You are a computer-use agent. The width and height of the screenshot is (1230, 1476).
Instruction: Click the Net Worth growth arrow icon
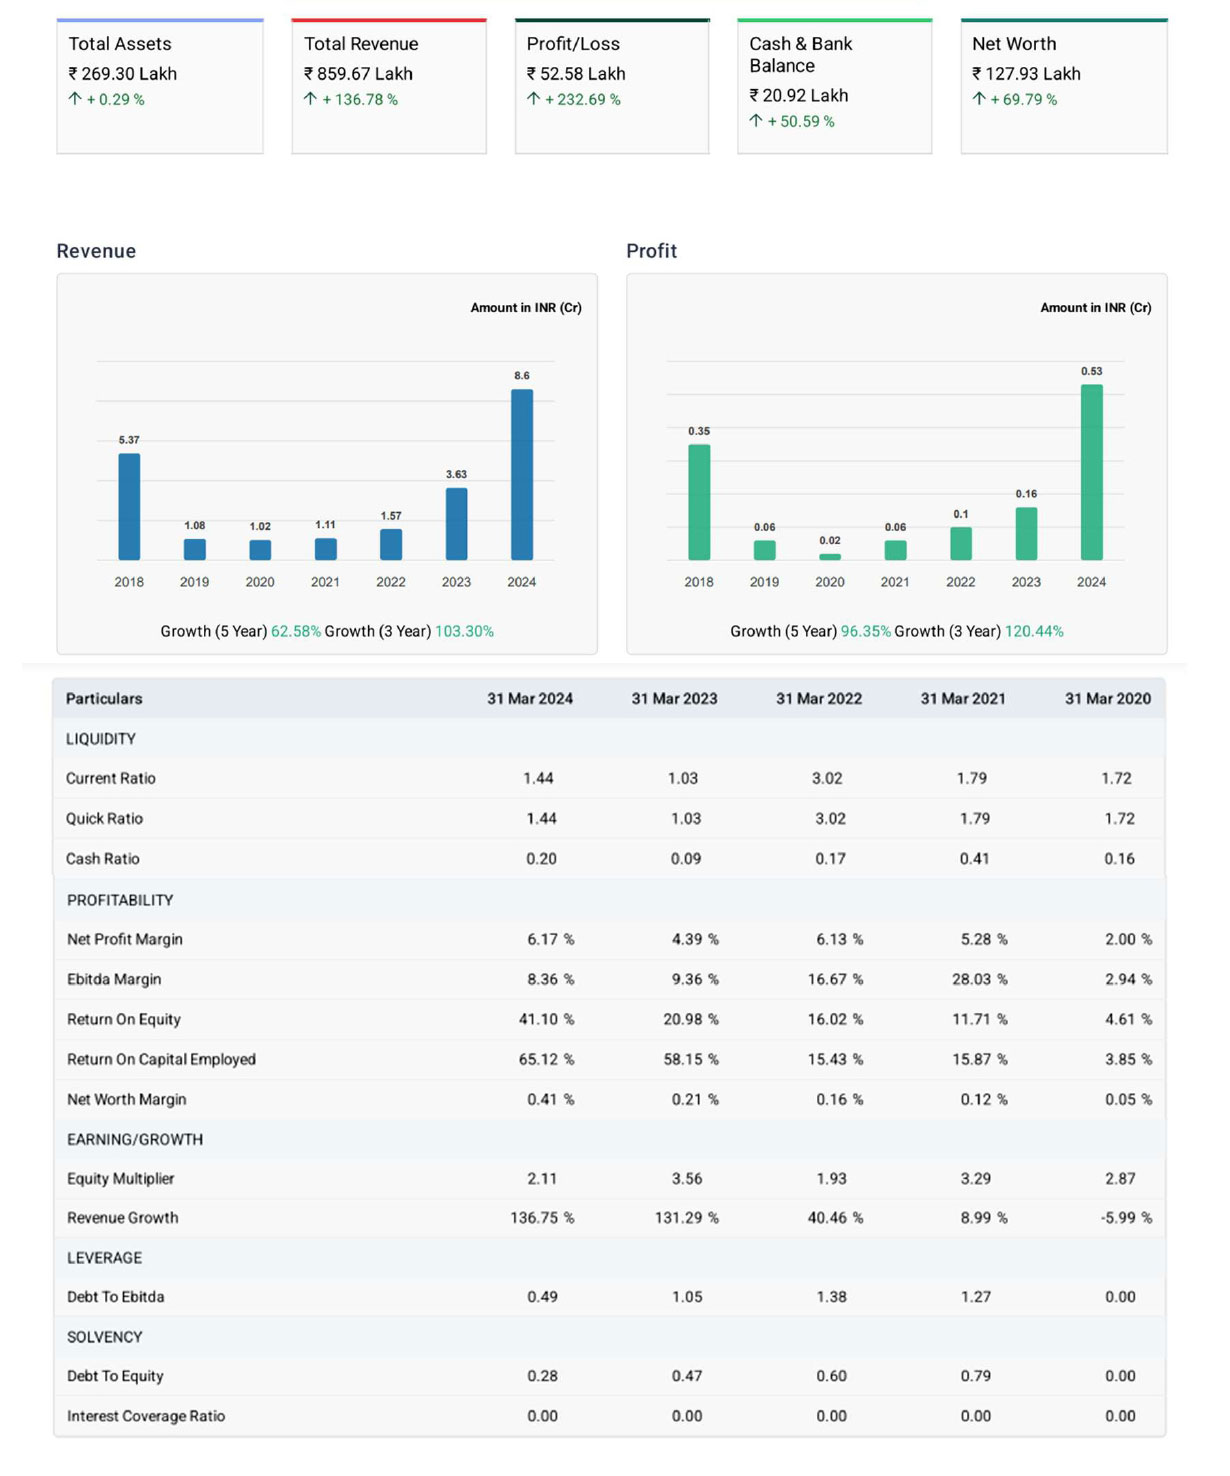[x=979, y=99]
